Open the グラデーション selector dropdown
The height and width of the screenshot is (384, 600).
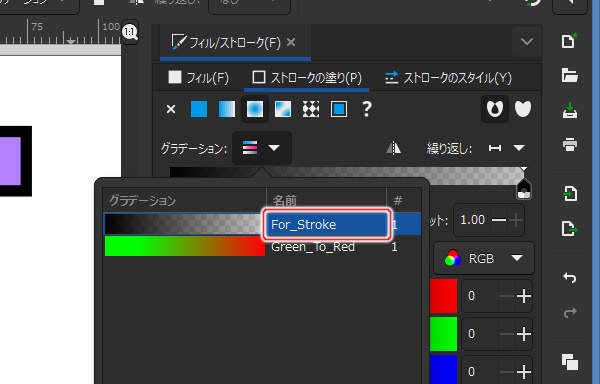[261, 148]
